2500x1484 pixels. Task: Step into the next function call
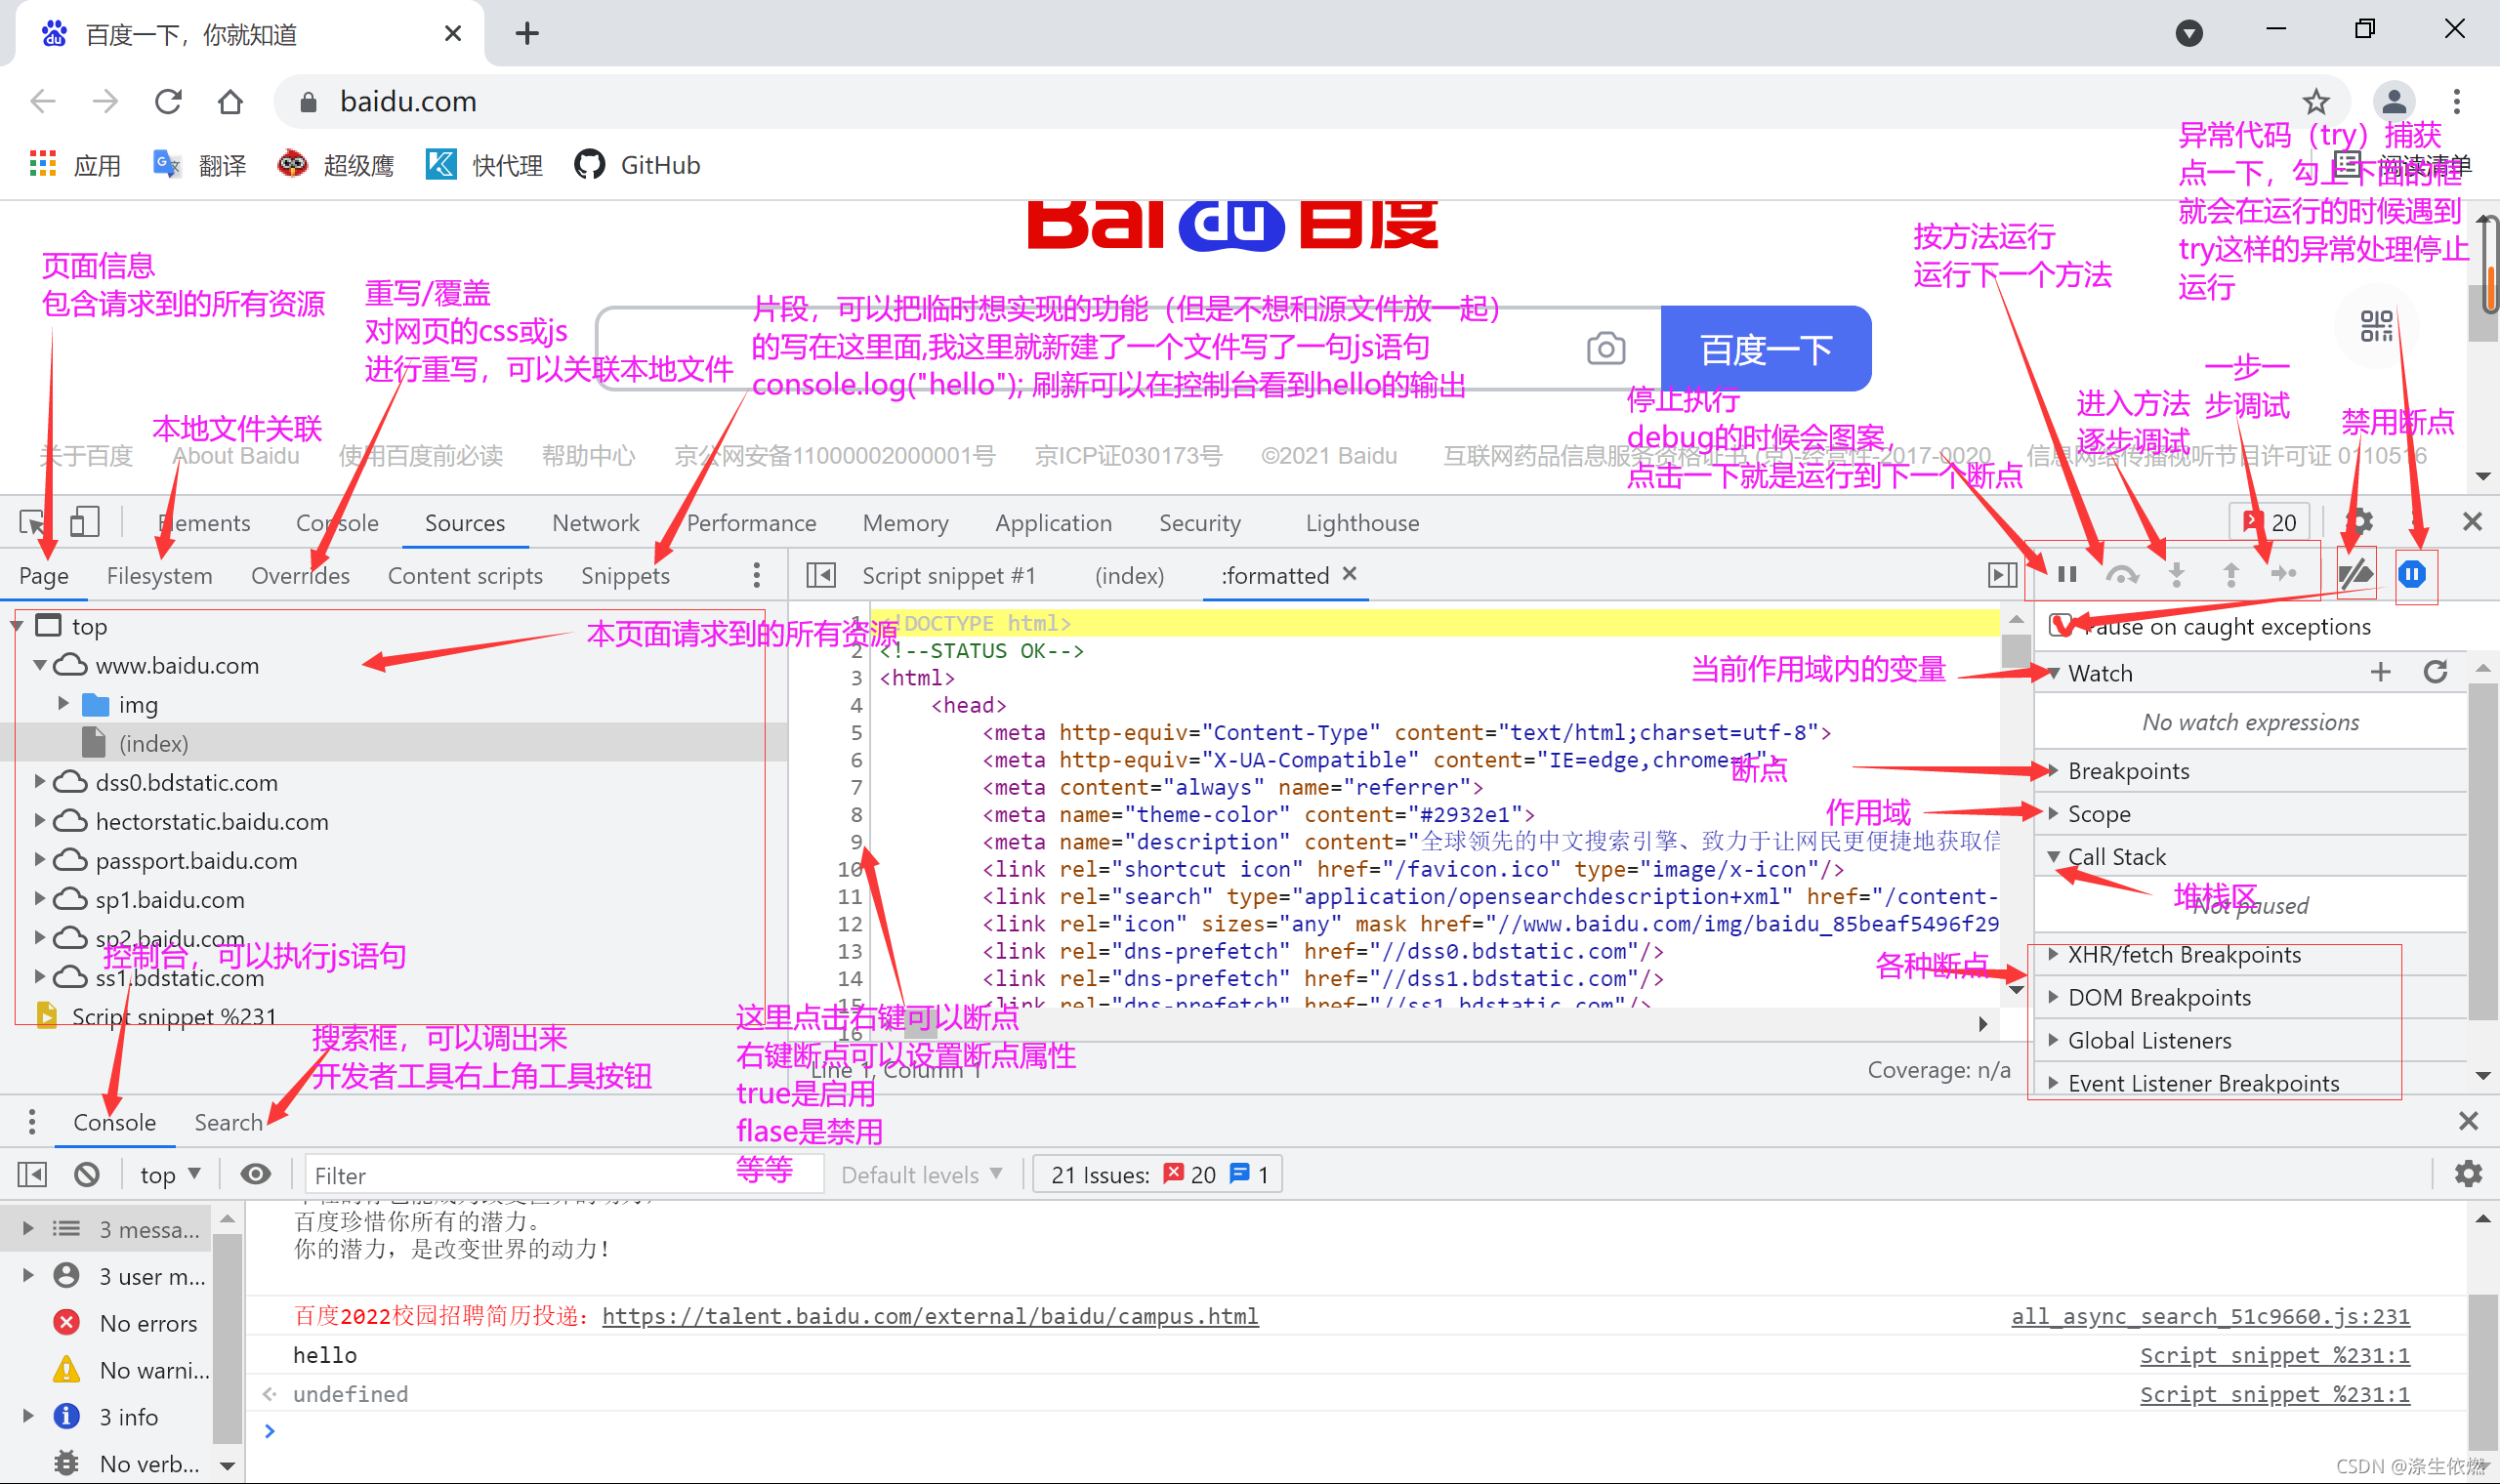click(2176, 574)
